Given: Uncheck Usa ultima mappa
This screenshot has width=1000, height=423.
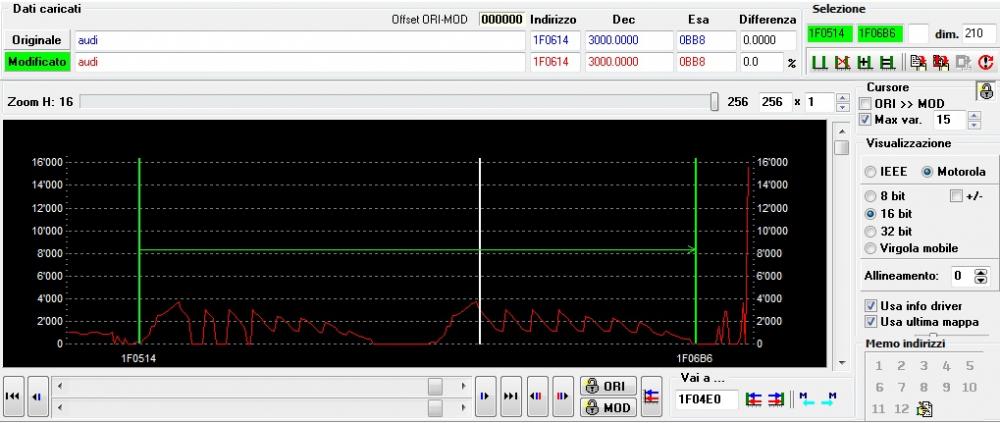Looking at the screenshot, I should pyautogui.click(x=869, y=322).
